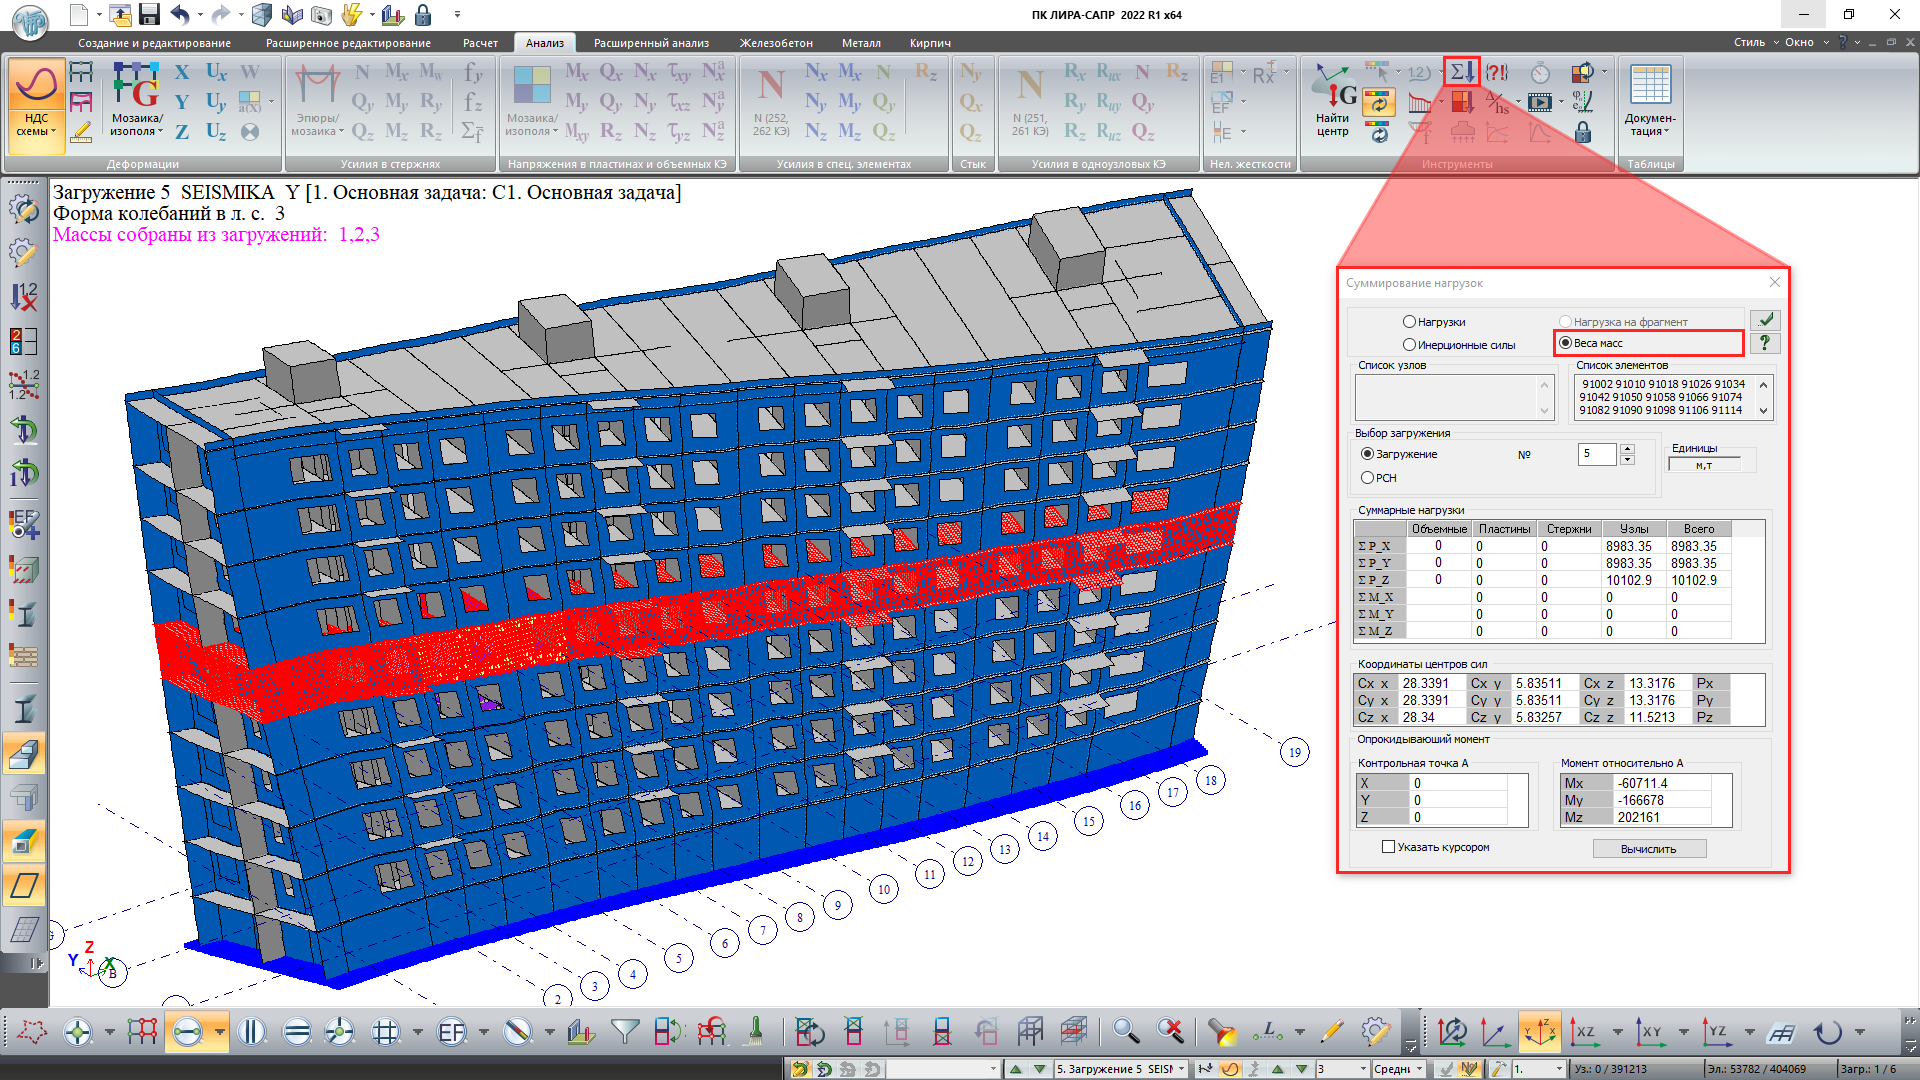
Task: Click the XZ projection view icon
Action: [x=1585, y=1032]
